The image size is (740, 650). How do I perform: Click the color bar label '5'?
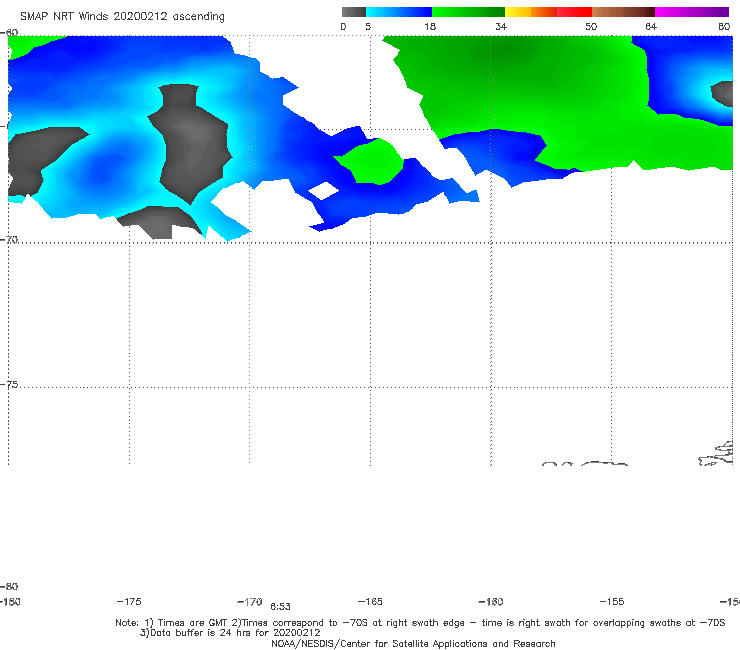tap(368, 27)
